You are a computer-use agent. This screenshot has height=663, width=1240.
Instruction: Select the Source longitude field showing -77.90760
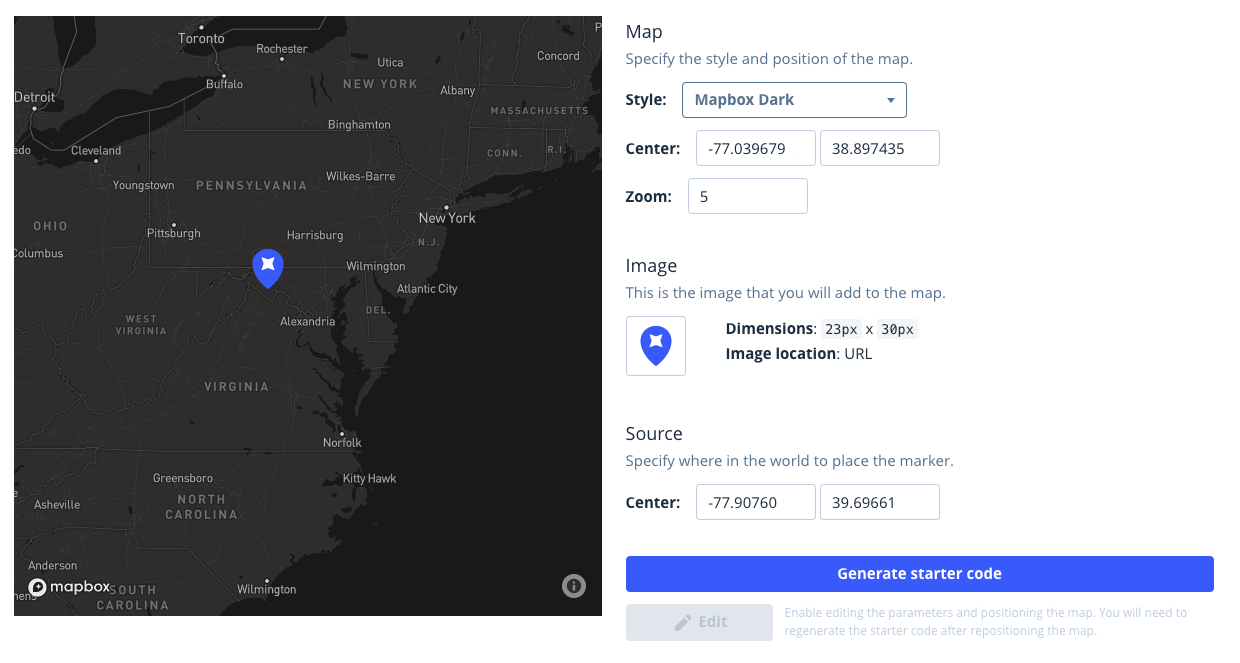pyautogui.click(x=755, y=502)
